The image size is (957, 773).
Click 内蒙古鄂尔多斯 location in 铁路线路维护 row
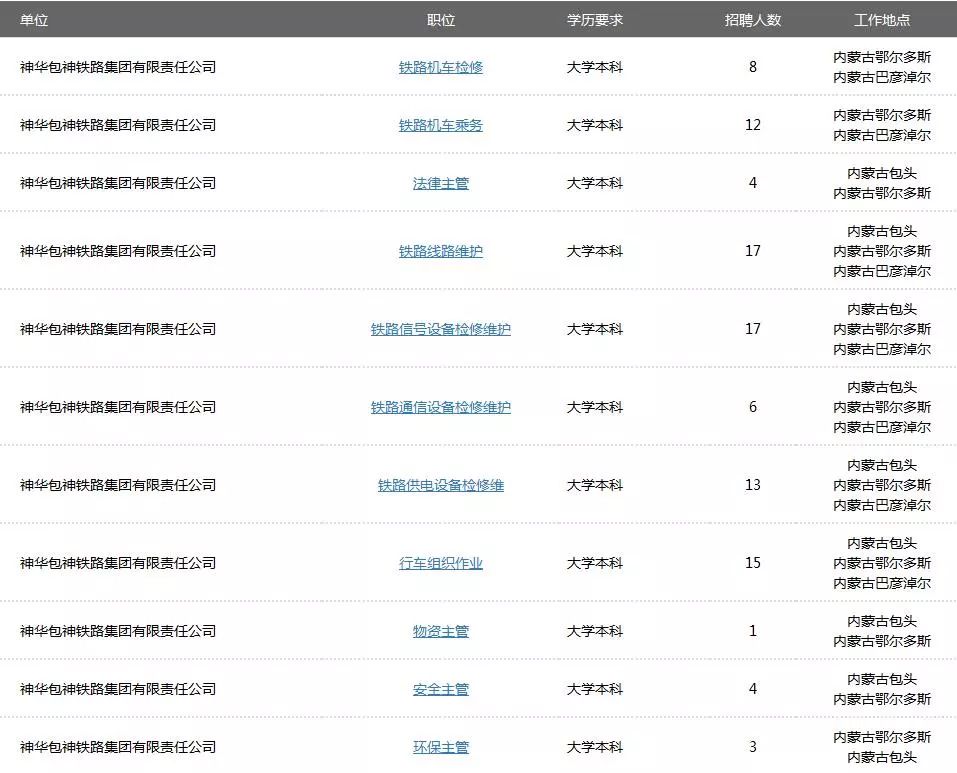pos(882,251)
